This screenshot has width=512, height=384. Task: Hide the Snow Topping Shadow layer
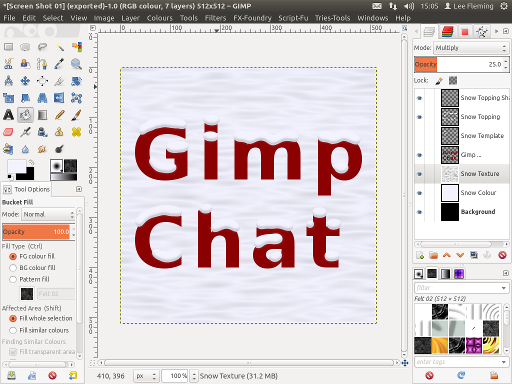tap(420, 98)
